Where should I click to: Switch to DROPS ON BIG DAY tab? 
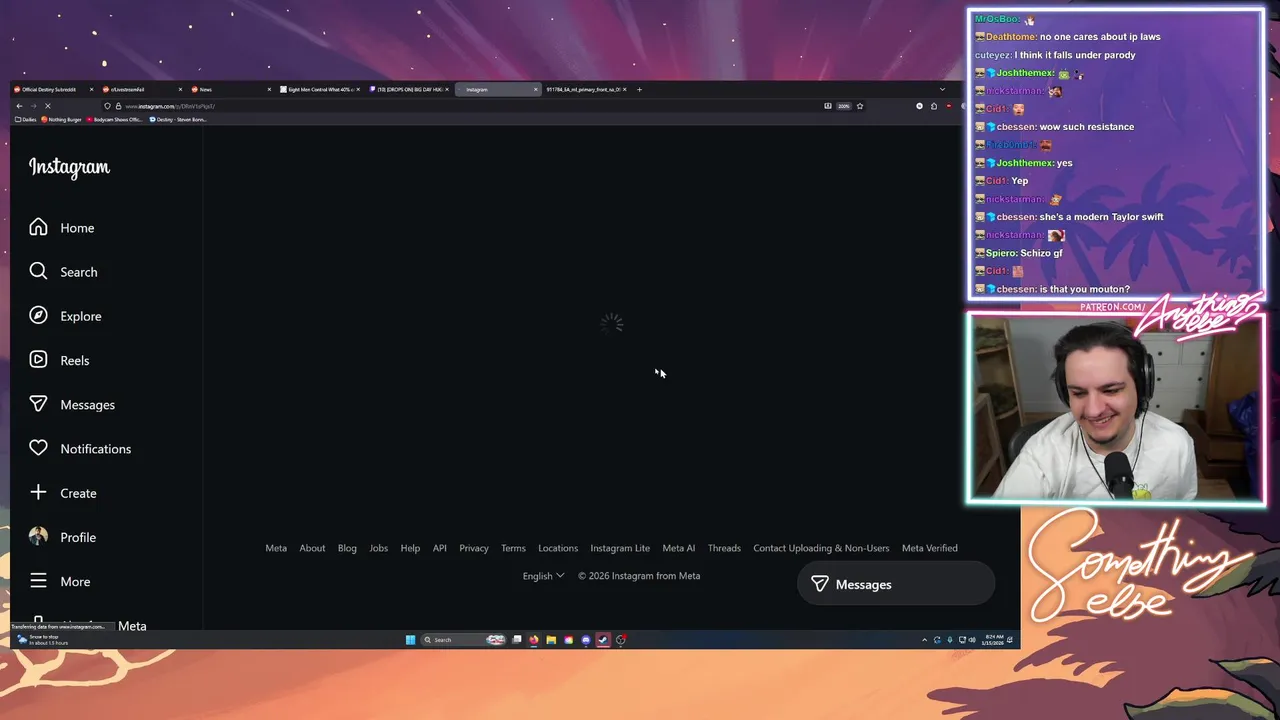point(409,89)
